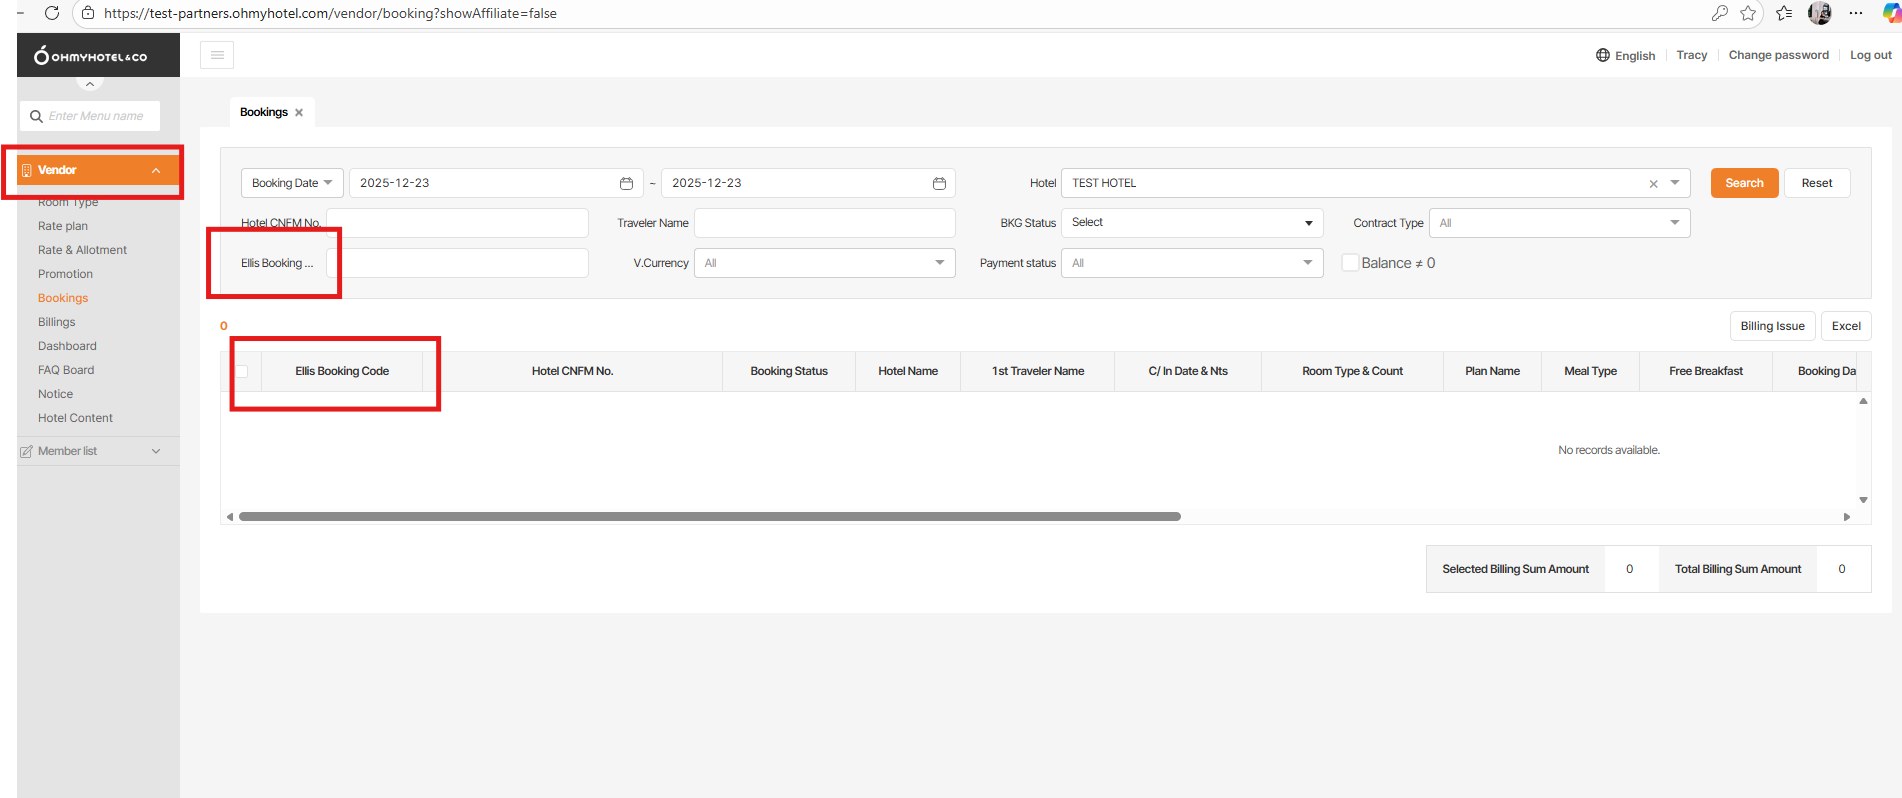The image size is (1902, 798).
Task: Click the table's scroll-right arrow
Action: [x=1846, y=517]
